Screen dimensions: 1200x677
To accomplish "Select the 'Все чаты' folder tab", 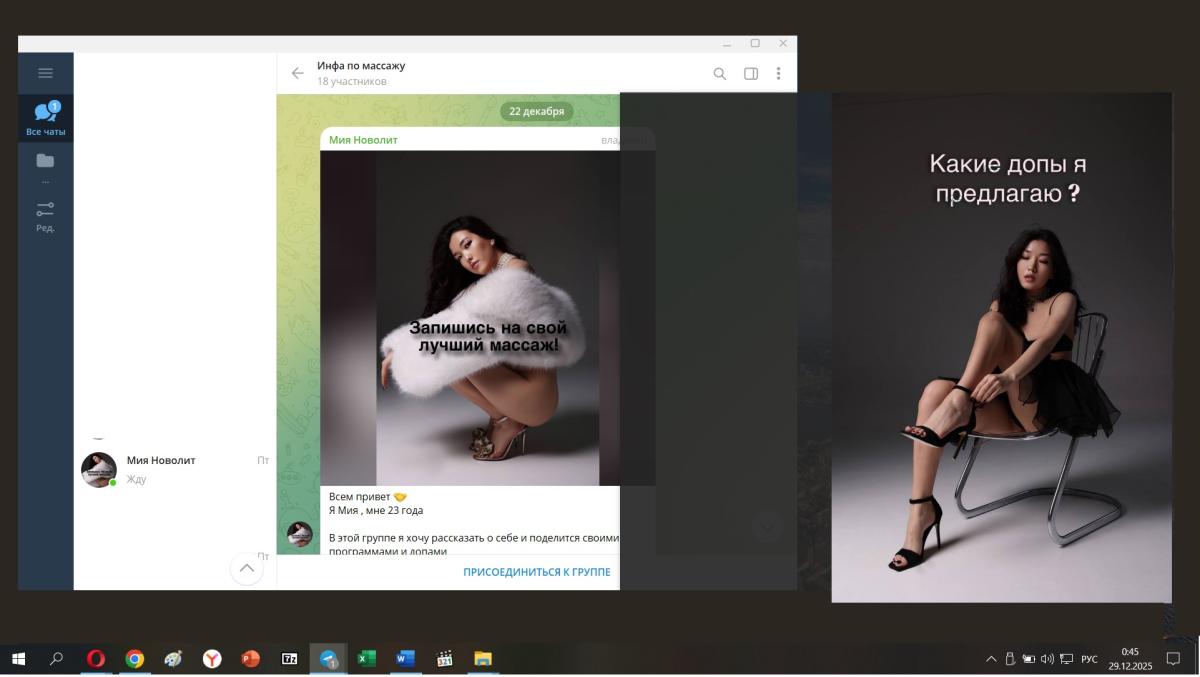I will click(x=46, y=118).
